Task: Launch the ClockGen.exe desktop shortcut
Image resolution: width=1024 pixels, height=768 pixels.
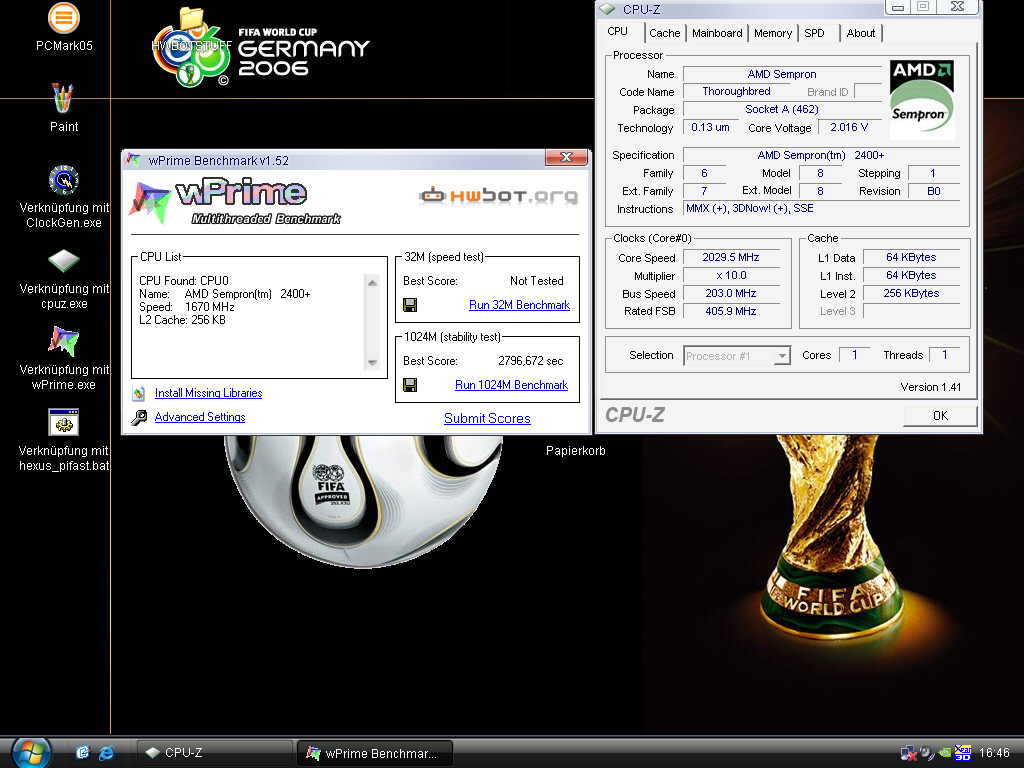Action: (x=63, y=196)
